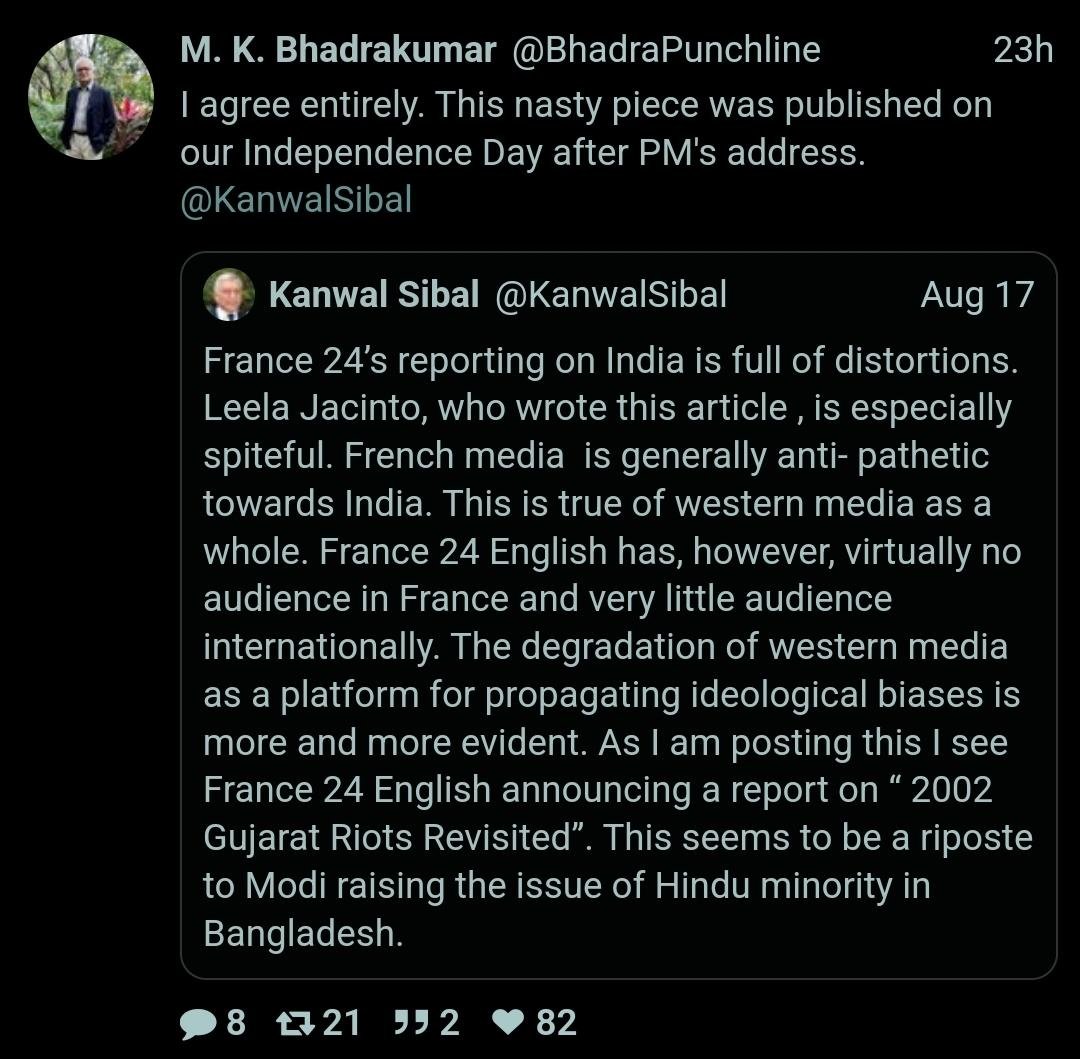Viewport: 1080px width, 1059px height.
Task: View the 82 likes count
Action: point(556,1023)
